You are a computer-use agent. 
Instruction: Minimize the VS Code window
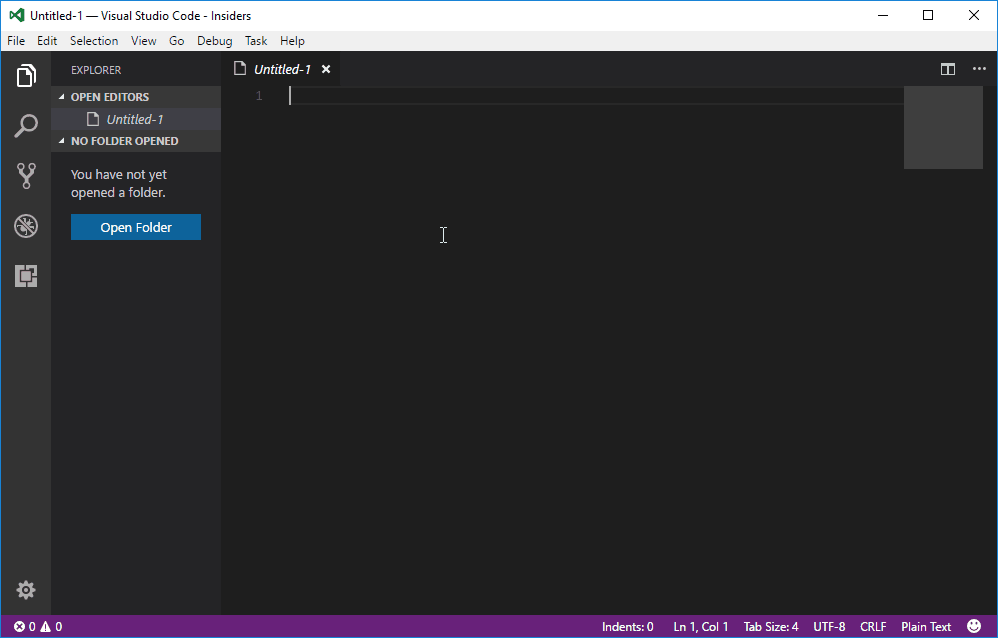883,15
